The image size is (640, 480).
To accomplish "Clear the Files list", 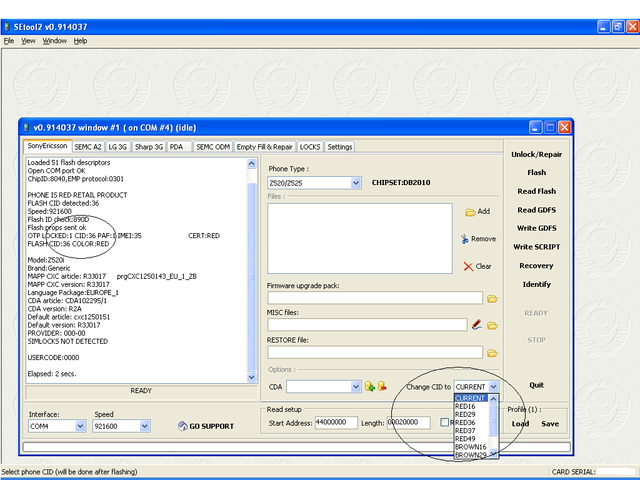I will coord(478,266).
